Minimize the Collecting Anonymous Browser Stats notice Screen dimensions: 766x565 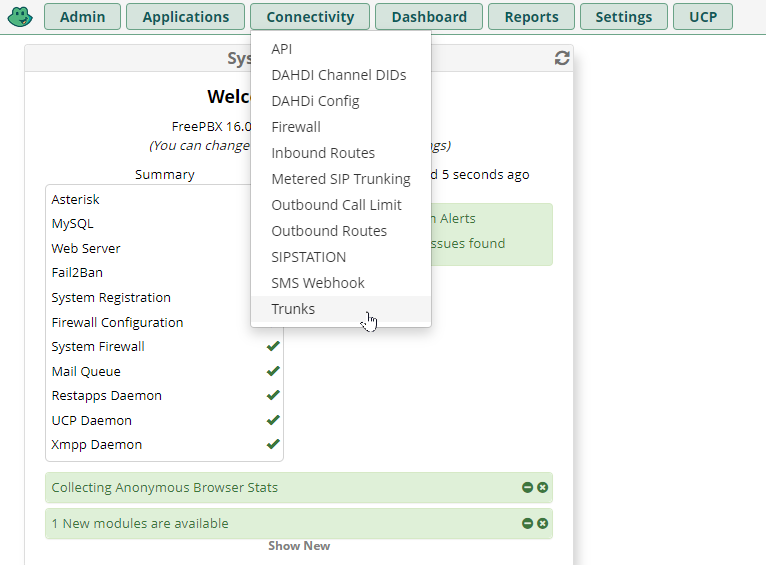(x=527, y=487)
